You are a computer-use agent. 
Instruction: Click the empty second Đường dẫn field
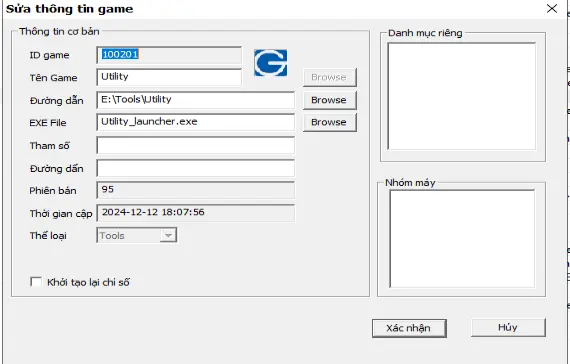coord(196,168)
